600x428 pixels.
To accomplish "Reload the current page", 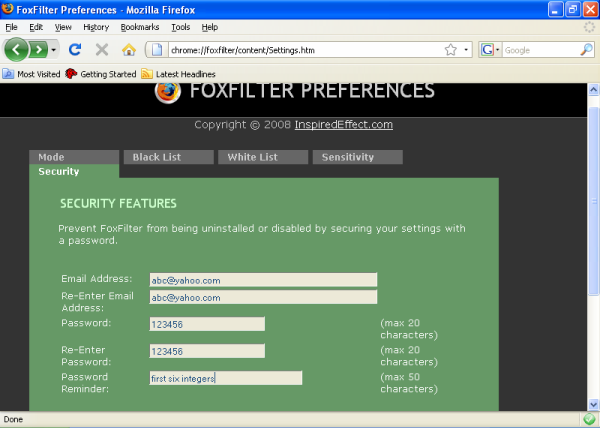I will point(75,50).
